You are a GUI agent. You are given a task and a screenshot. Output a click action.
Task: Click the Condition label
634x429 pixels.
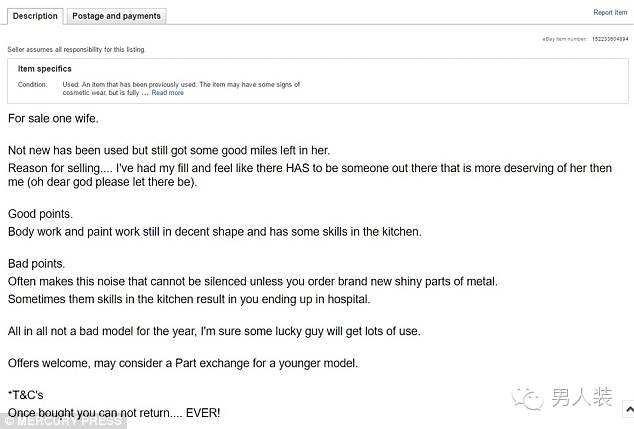[x=32, y=85]
